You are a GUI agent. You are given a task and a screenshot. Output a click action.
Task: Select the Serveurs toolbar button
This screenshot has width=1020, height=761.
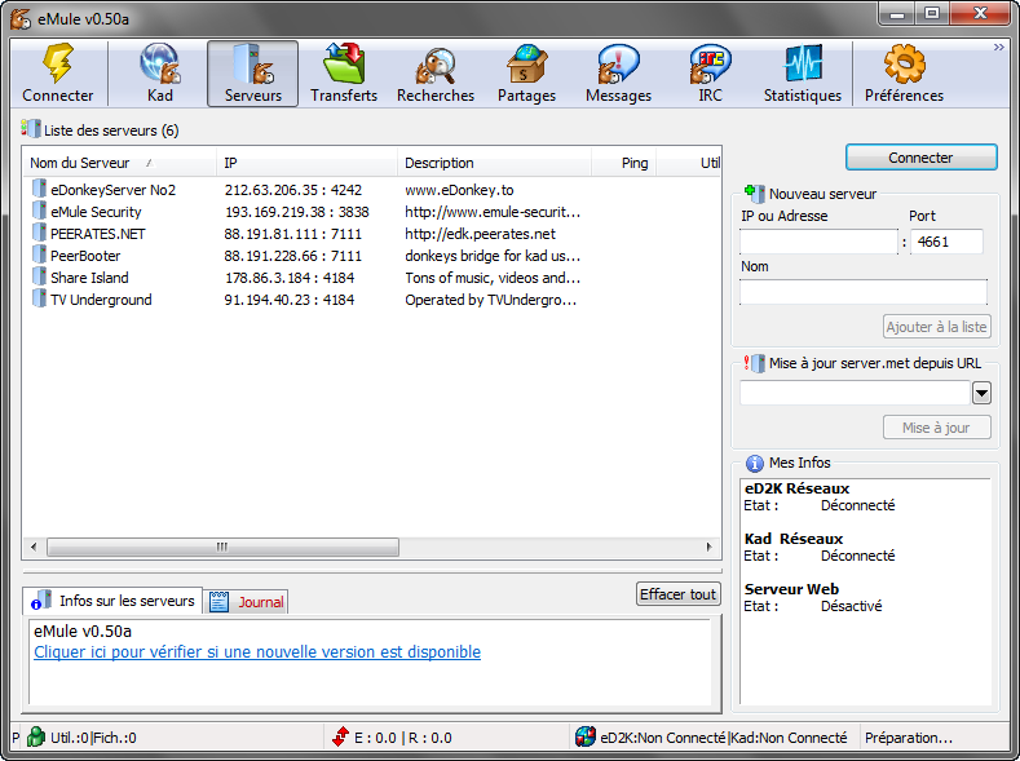pos(252,73)
